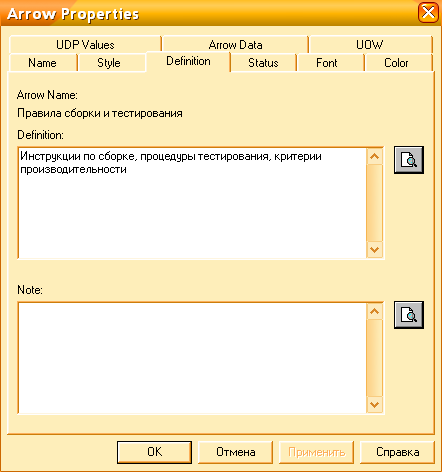
Task: Click inside the Note text area
Action: tap(192, 358)
